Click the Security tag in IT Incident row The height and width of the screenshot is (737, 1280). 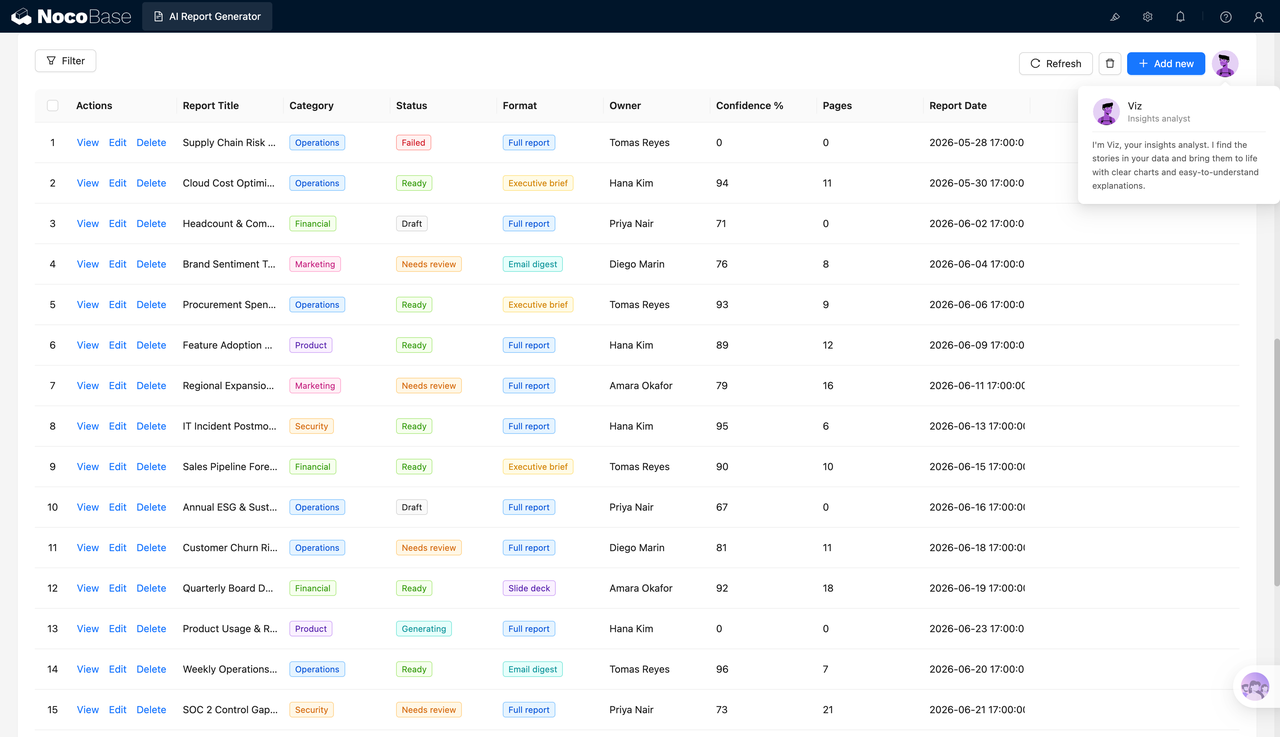click(x=311, y=426)
